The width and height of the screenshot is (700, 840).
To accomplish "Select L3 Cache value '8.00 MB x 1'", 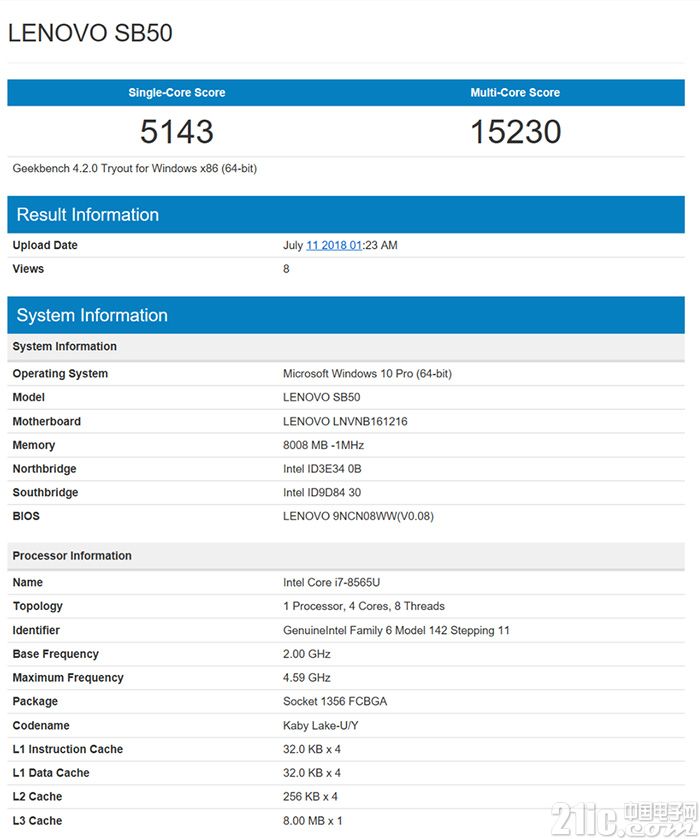I will (312, 821).
